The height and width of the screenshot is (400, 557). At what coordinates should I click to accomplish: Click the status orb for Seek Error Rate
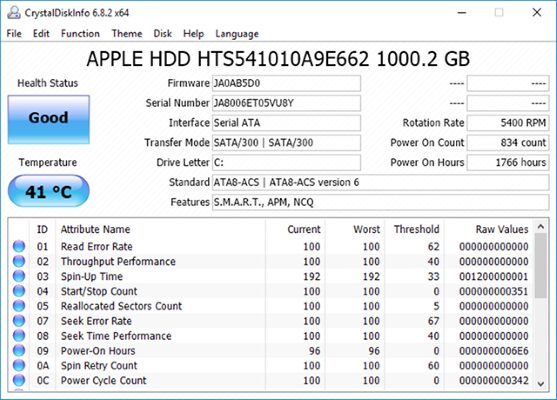coord(19,321)
